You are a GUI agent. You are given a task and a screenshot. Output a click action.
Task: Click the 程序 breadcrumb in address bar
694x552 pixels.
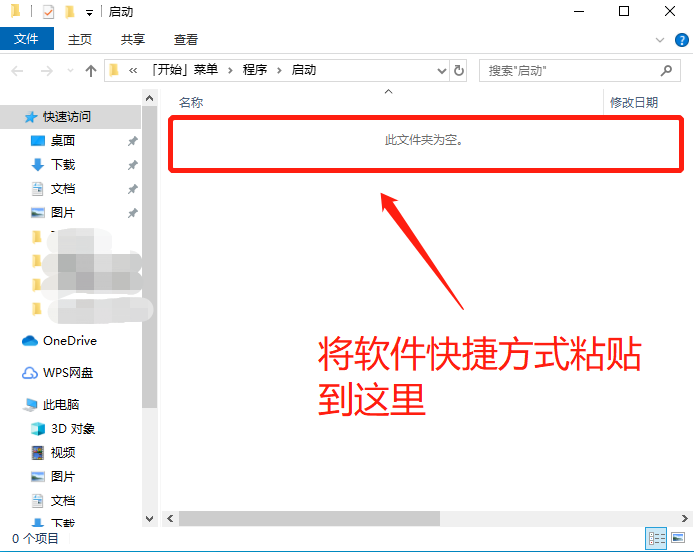click(x=255, y=70)
